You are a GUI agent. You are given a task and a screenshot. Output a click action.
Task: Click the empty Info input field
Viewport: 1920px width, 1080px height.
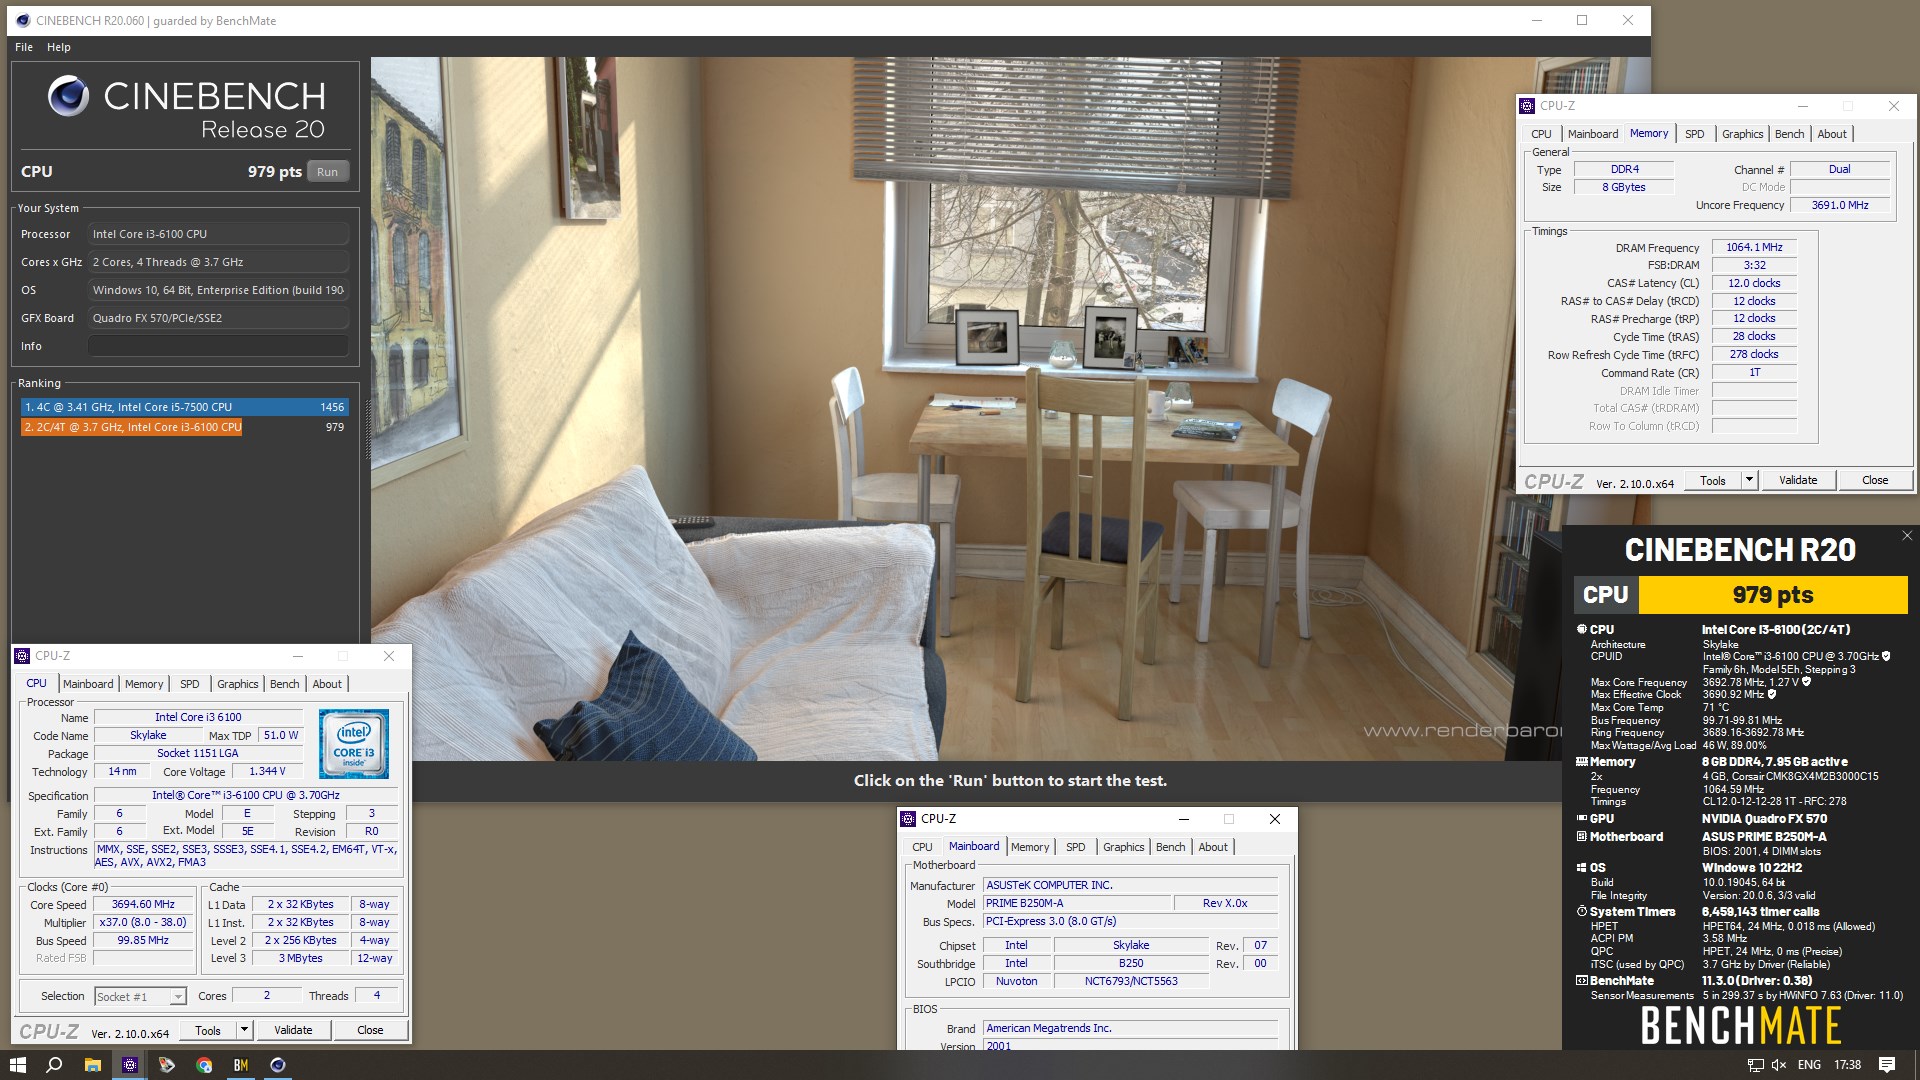218,346
